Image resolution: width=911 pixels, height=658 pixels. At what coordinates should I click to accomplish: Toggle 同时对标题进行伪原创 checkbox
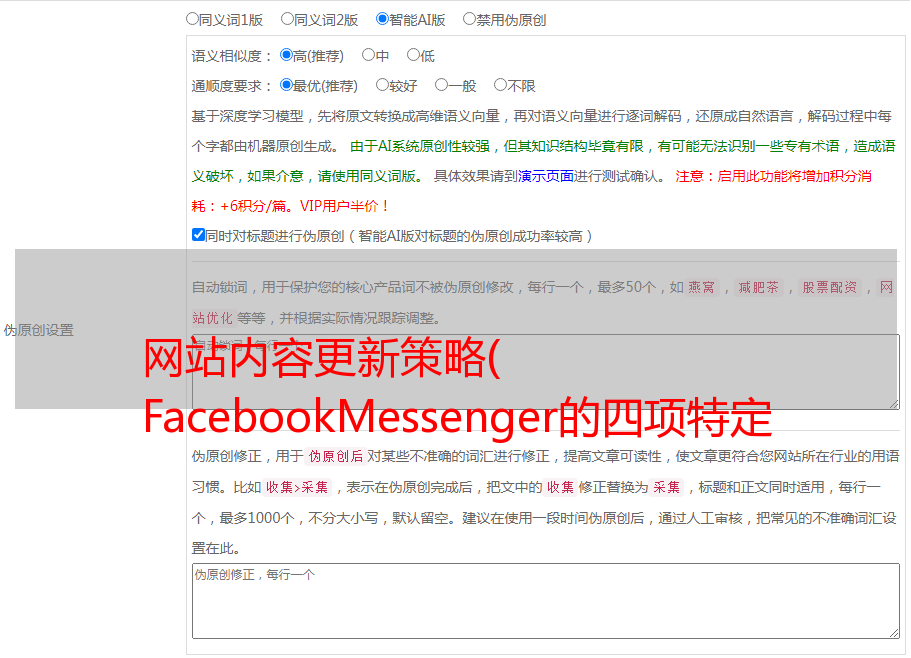pos(198,235)
